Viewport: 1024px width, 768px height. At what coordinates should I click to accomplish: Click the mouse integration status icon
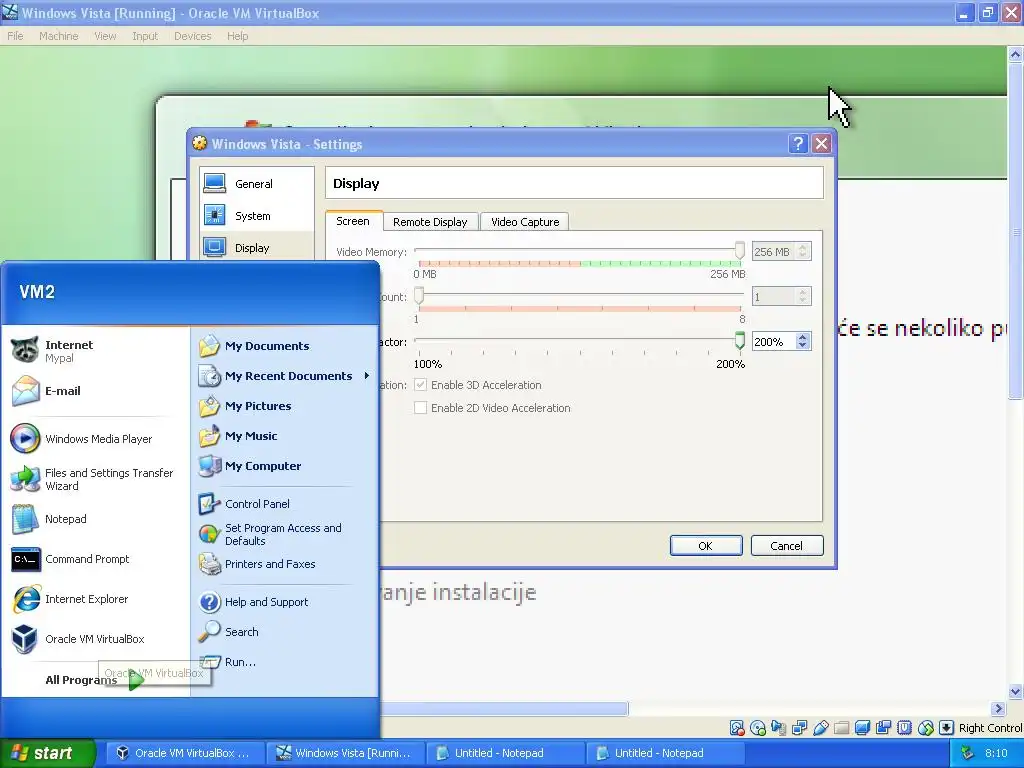[925, 728]
